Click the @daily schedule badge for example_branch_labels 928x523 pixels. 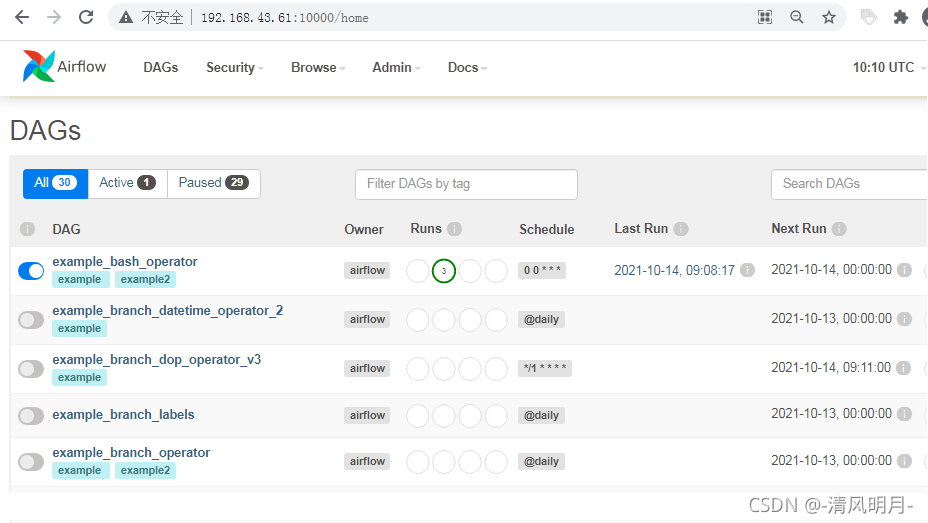(542, 415)
